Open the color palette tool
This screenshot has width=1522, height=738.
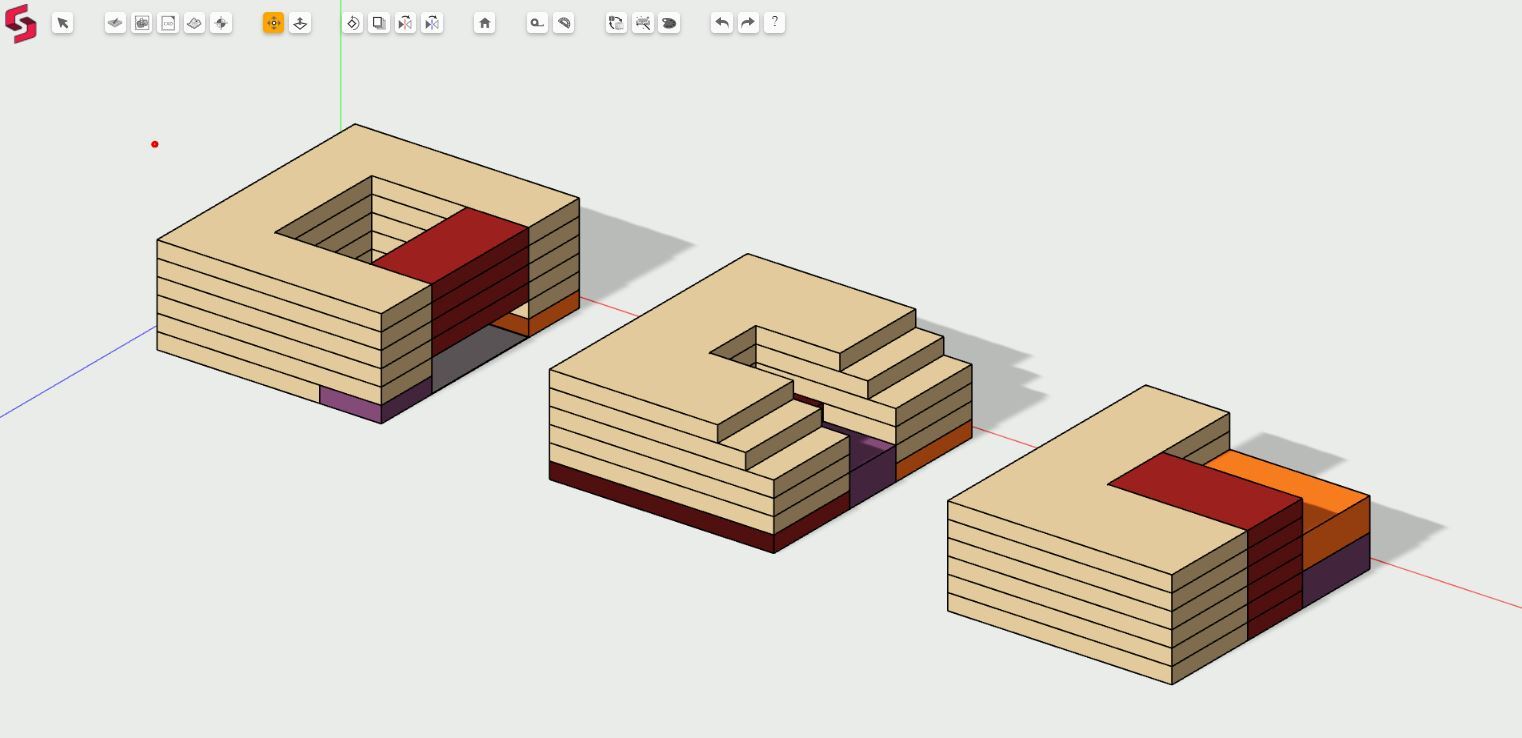pos(669,22)
